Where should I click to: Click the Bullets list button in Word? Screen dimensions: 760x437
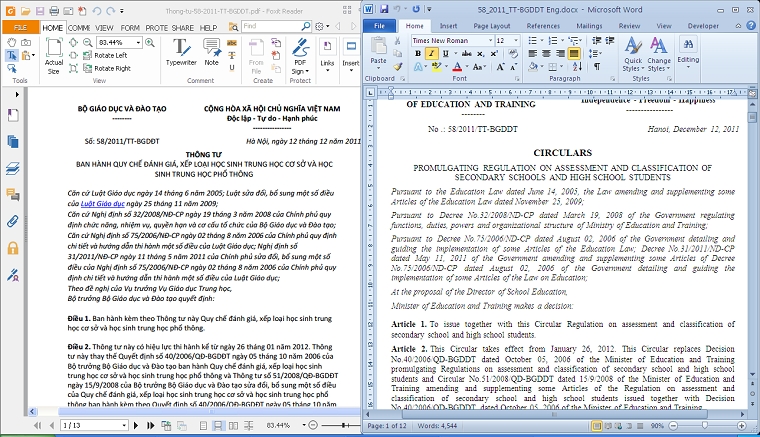click(532, 40)
